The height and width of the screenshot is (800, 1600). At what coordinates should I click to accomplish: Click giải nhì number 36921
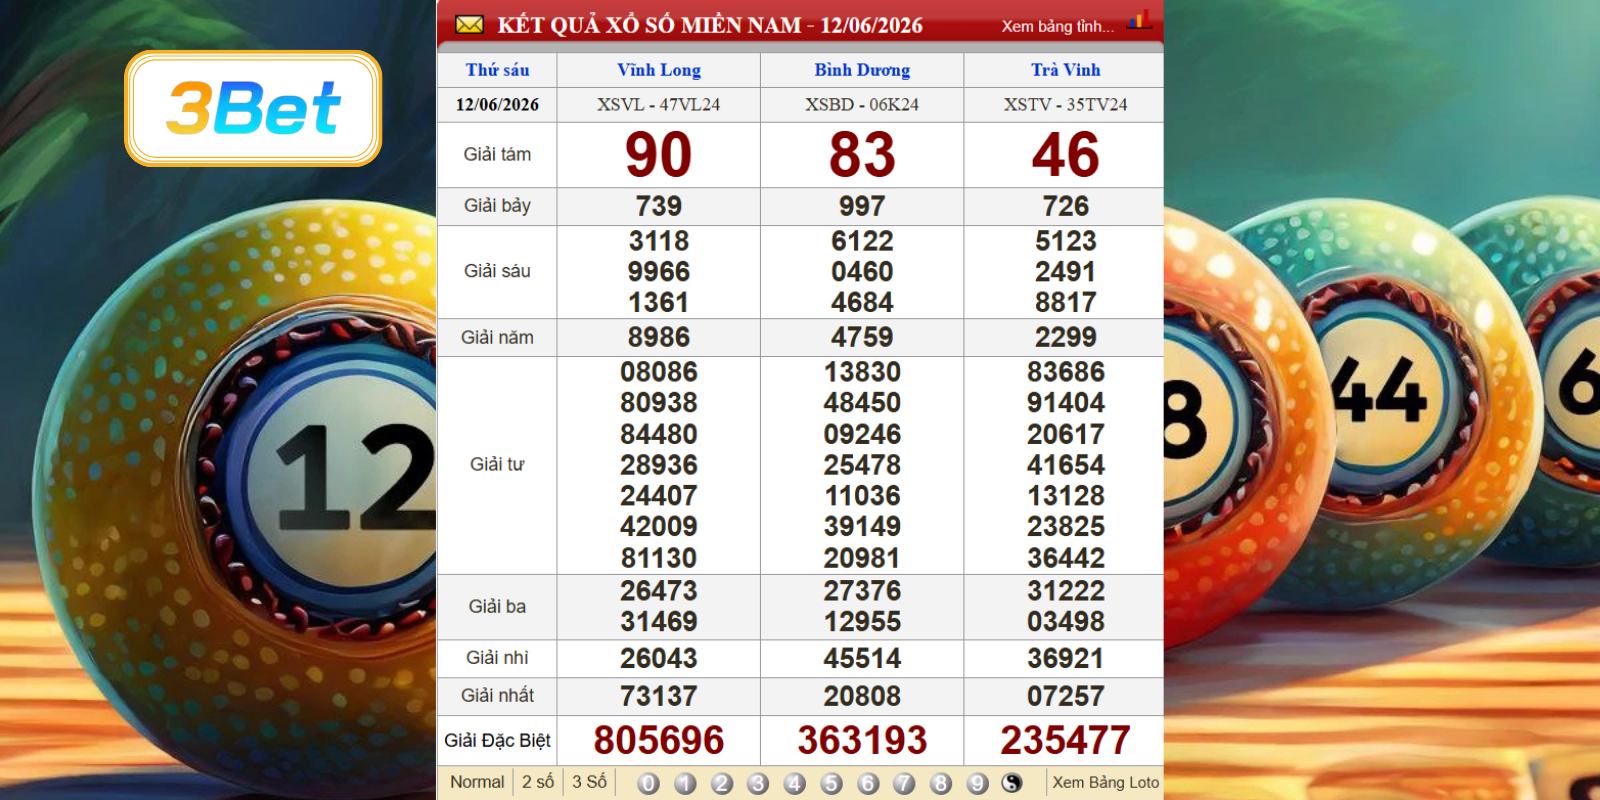[x=1066, y=659]
